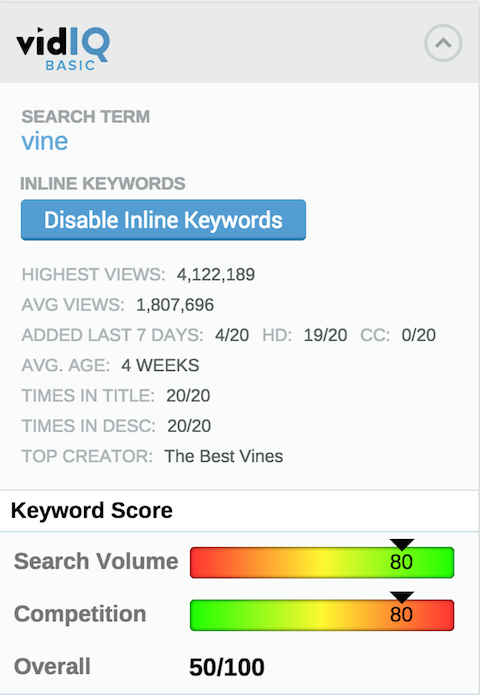Collapse the vidIQ panel with chevron
Viewport: 480px width, 695px height.
click(x=443, y=43)
